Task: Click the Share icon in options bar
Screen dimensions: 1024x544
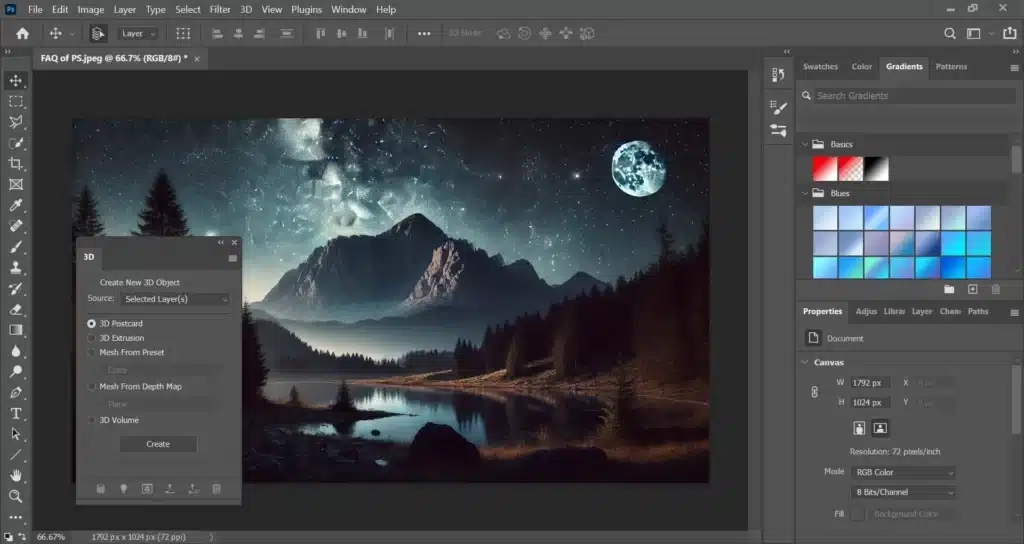Action: pyautogui.click(x=1010, y=33)
